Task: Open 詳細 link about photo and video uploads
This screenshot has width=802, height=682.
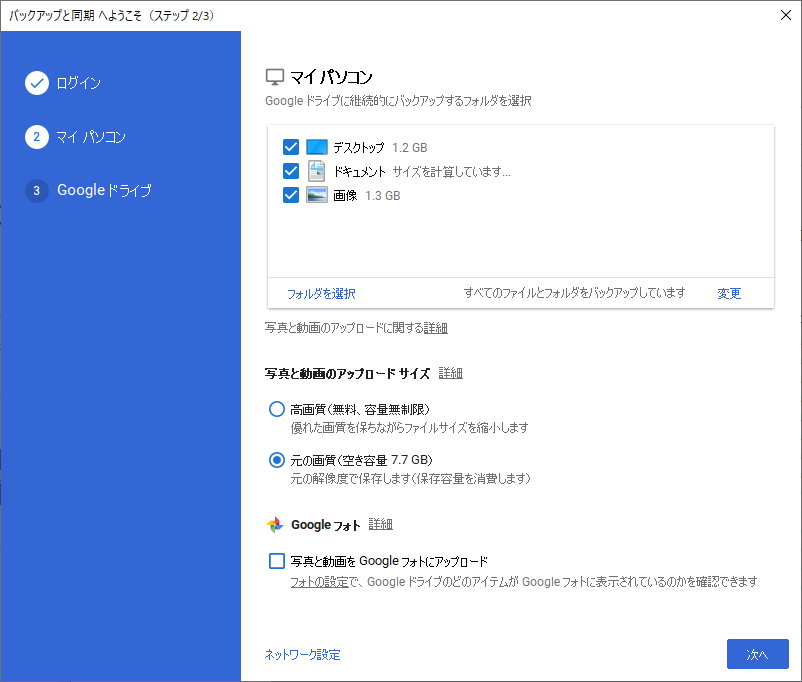Action: pyautogui.click(x=435, y=328)
